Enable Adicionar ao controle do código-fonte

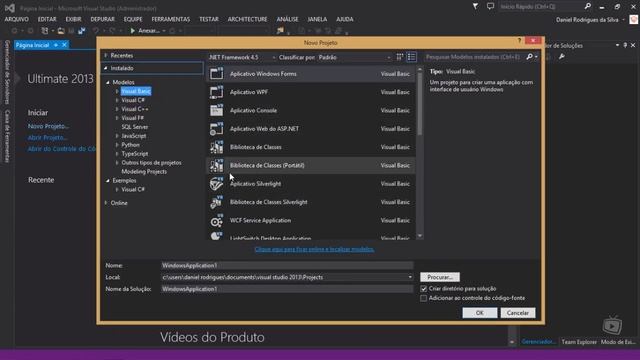coord(423,298)
